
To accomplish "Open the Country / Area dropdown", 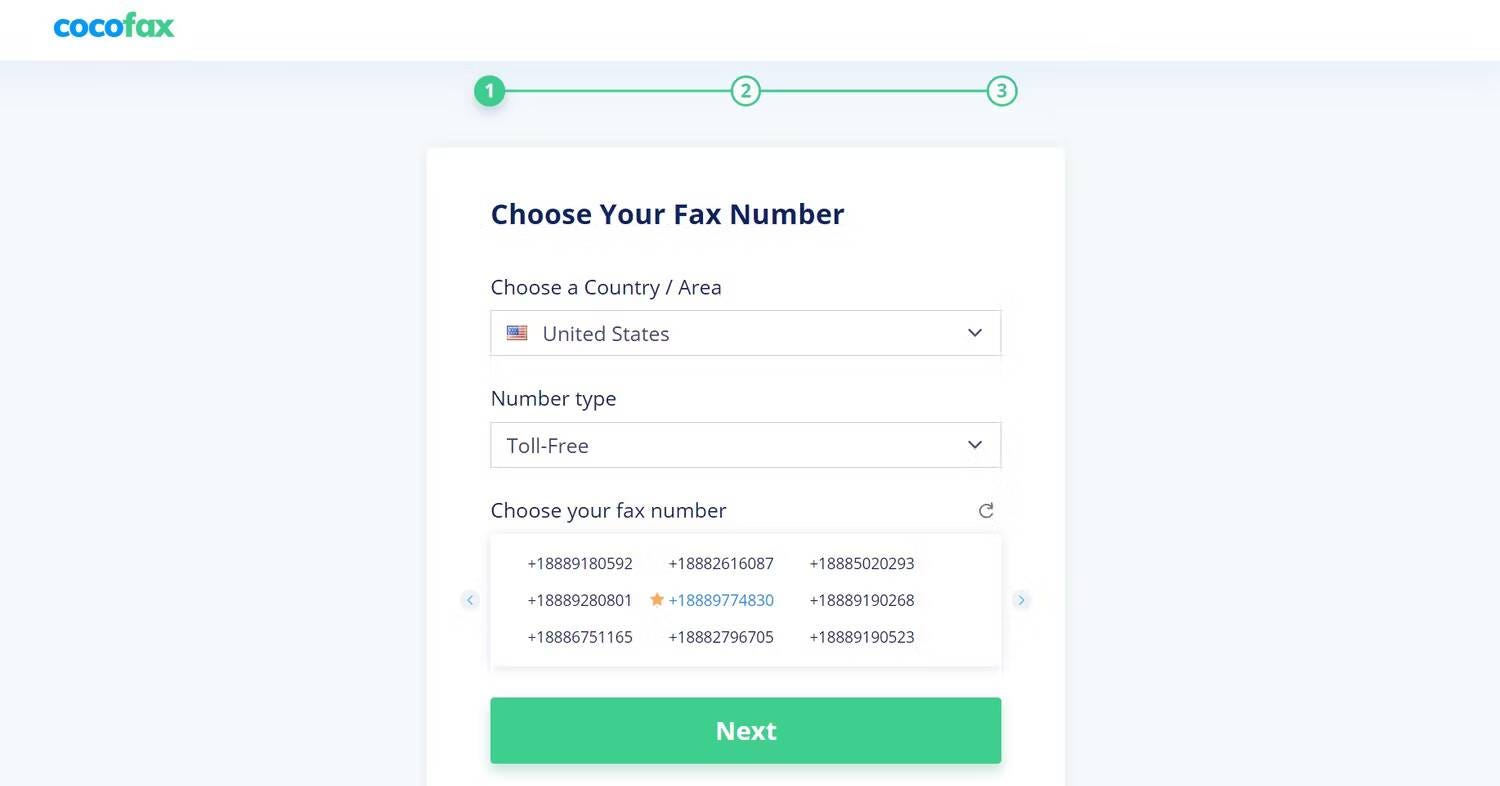I will (x=745, y=333).
